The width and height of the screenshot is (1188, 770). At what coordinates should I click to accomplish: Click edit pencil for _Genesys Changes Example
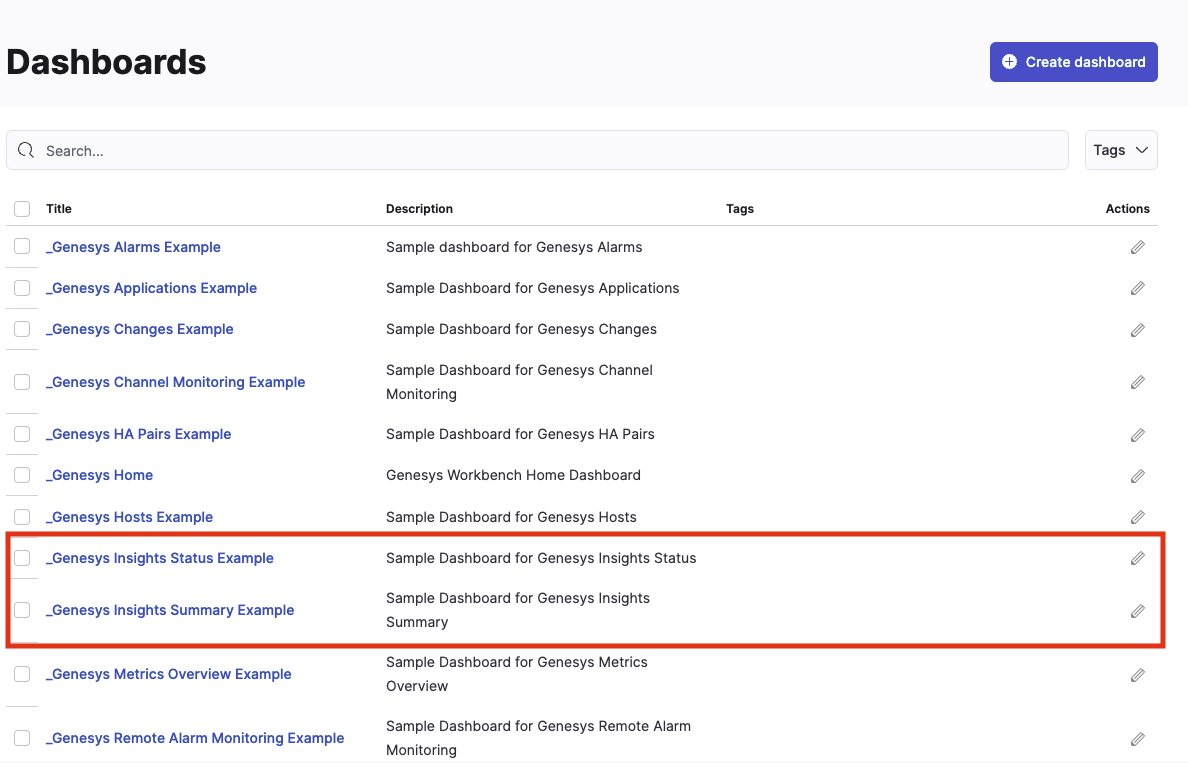pos(1137,330)
